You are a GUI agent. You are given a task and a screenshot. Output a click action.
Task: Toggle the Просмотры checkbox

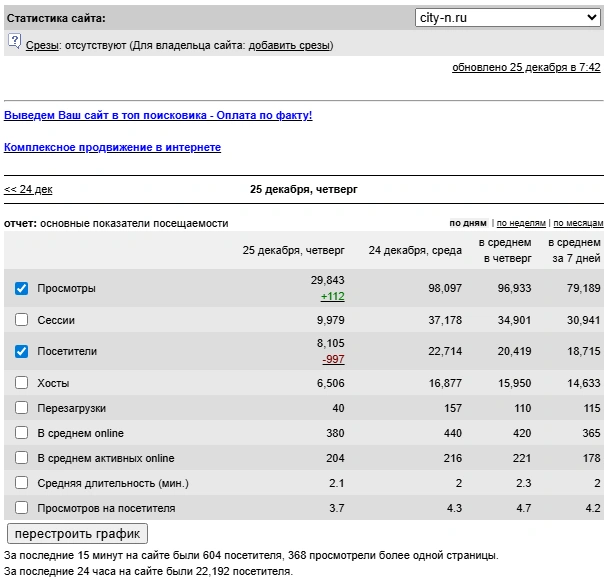coord(22,289)
